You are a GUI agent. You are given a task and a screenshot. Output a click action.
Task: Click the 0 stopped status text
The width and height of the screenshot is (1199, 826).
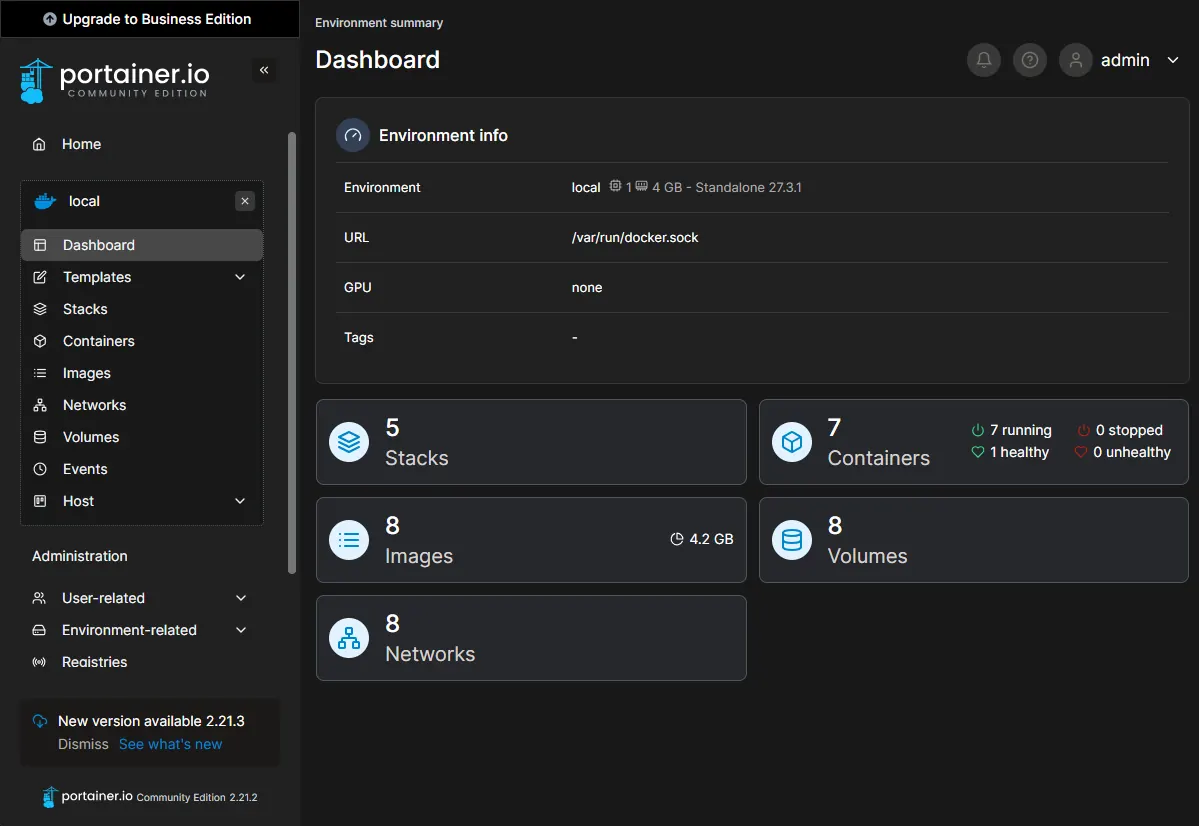tap(1129, 431)
